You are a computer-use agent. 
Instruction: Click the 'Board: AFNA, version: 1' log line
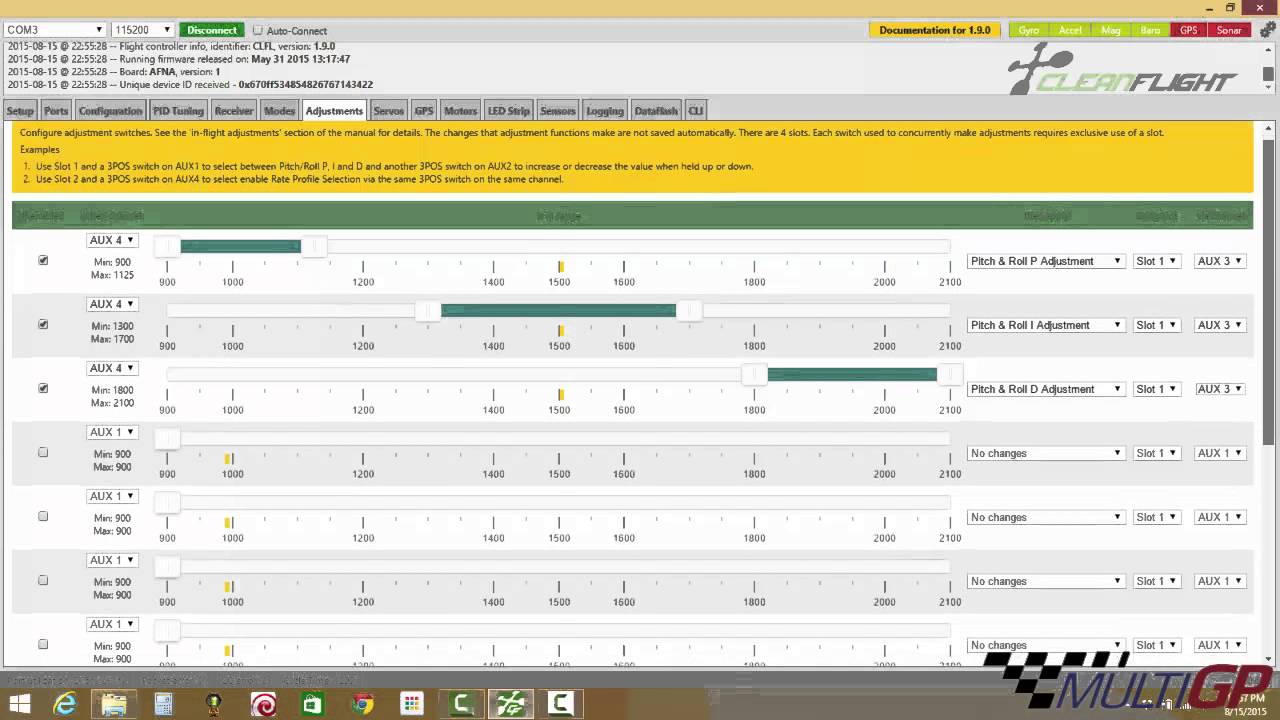(113, 72)
